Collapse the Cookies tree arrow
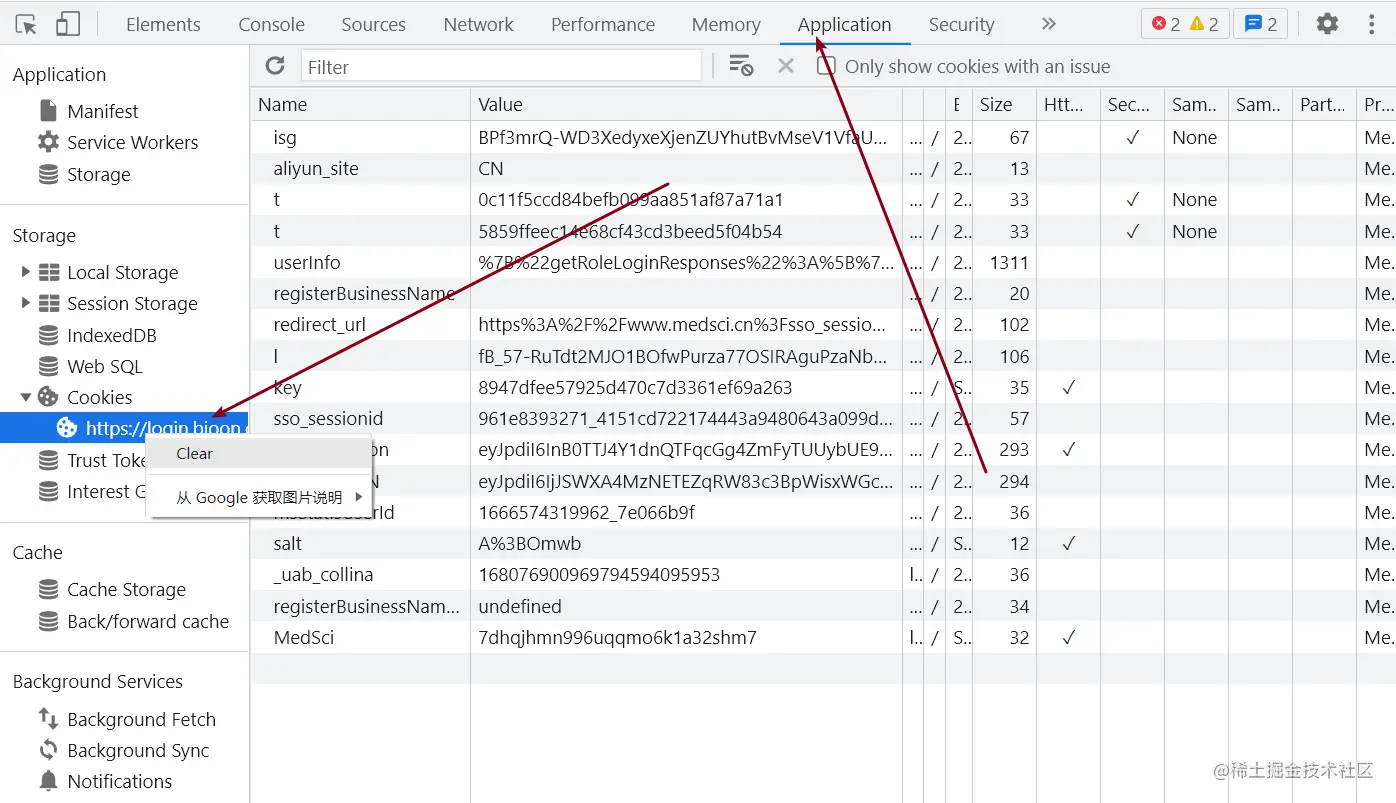1396x803 pixels. click(25, 397)
